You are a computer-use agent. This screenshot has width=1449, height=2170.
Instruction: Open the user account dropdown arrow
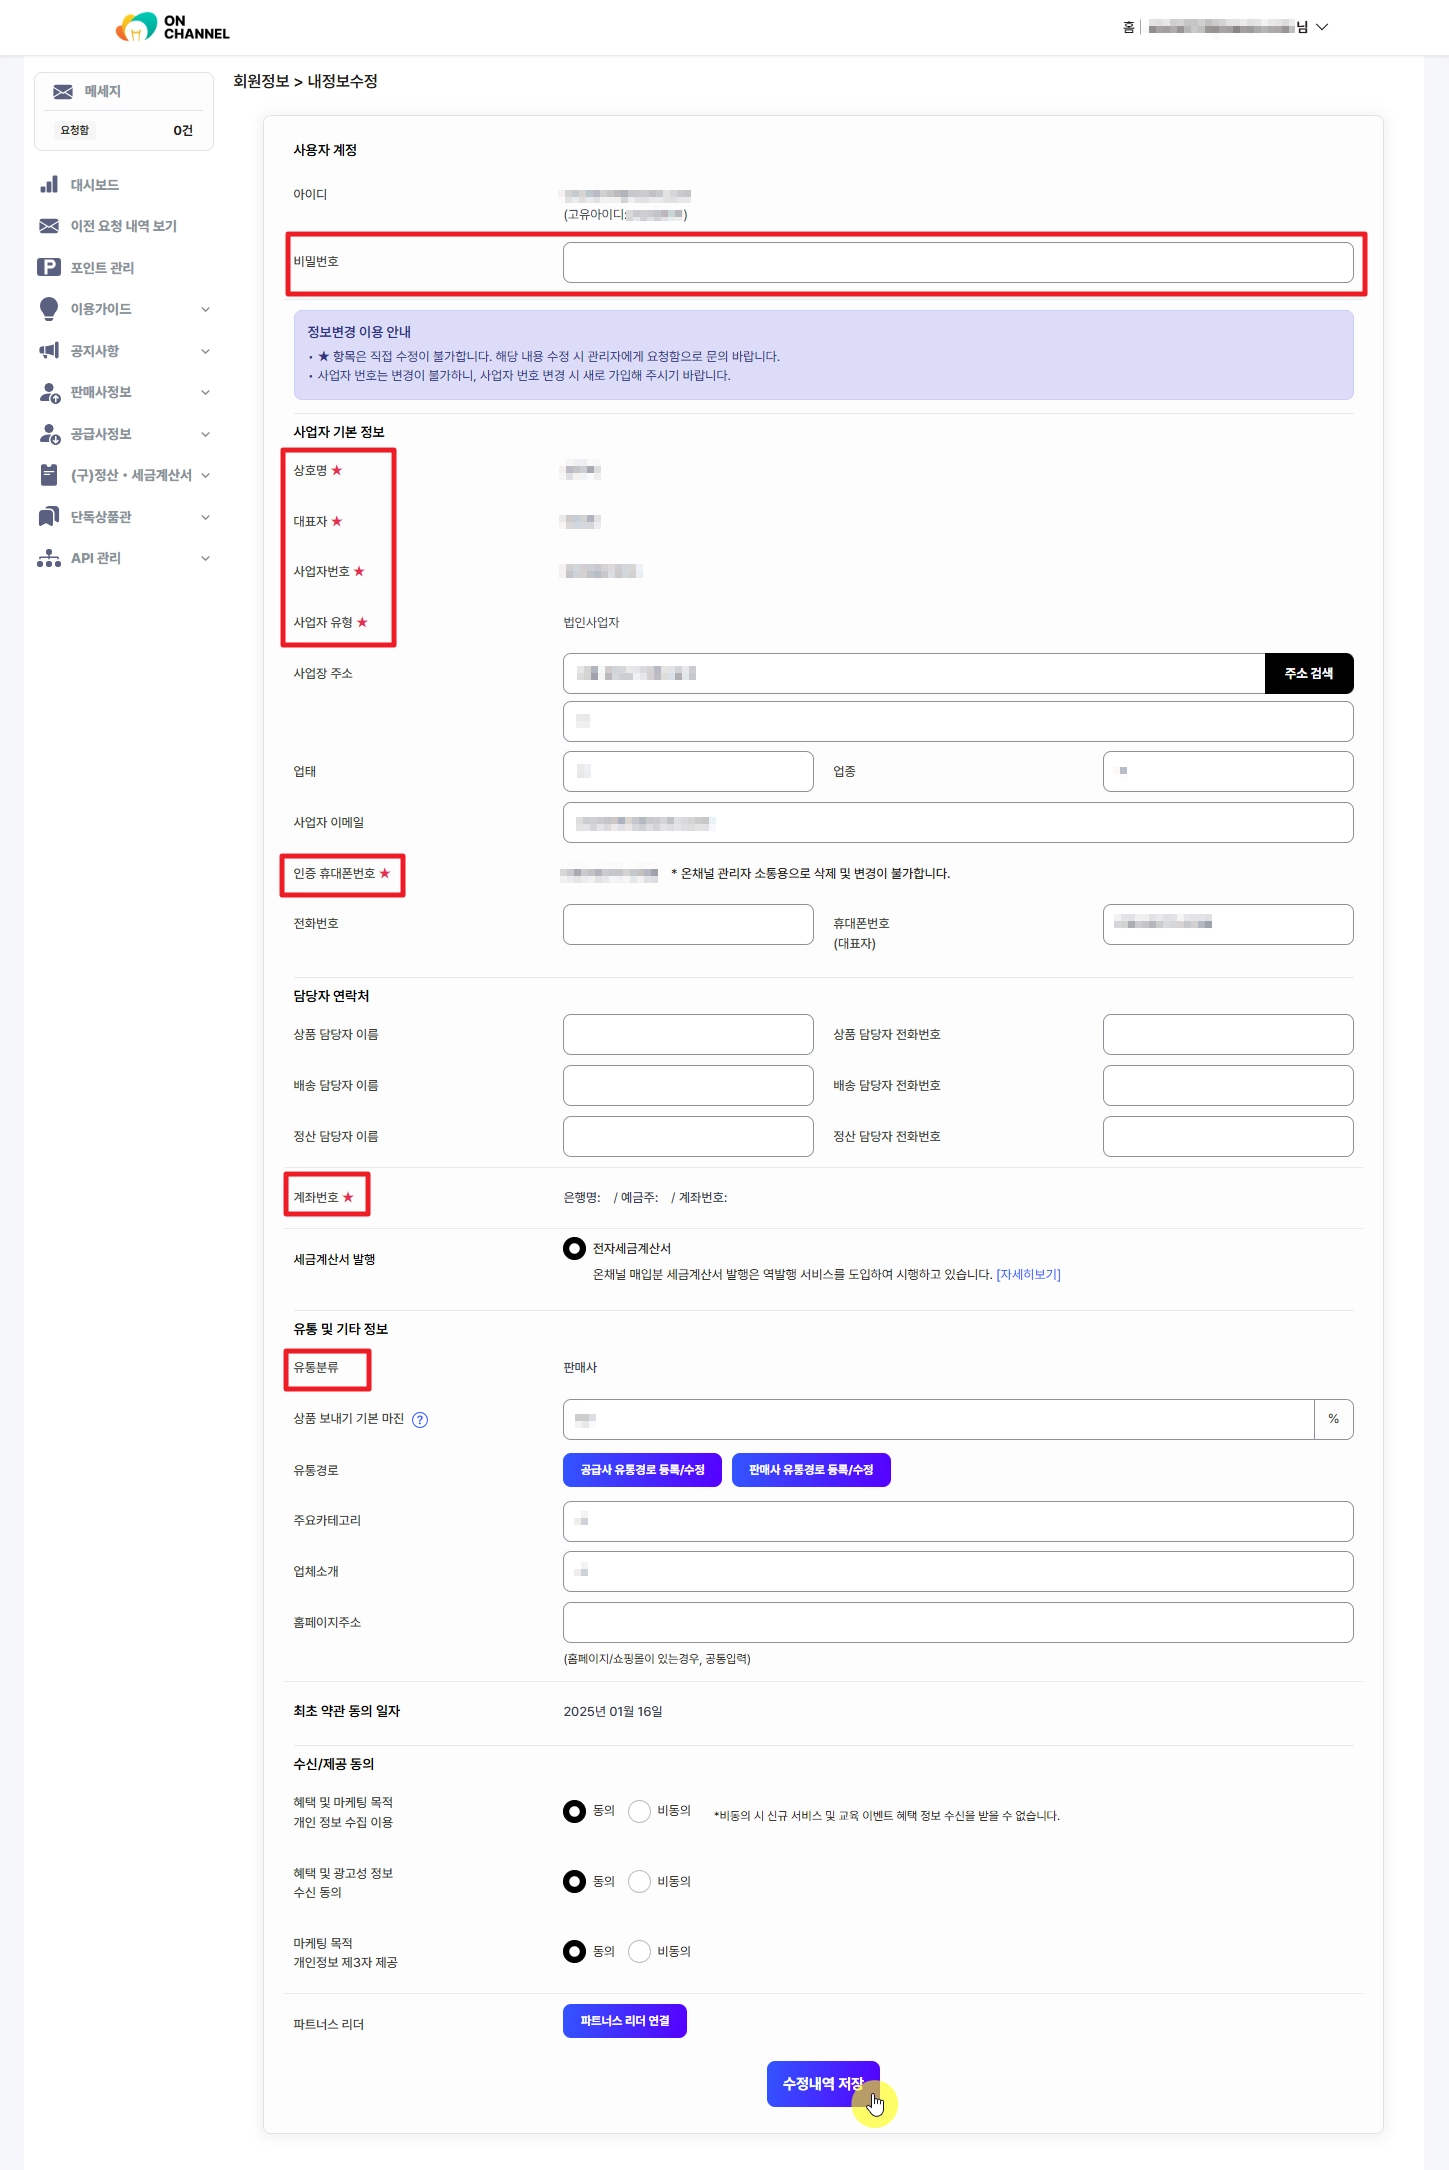coord(1322,27)
